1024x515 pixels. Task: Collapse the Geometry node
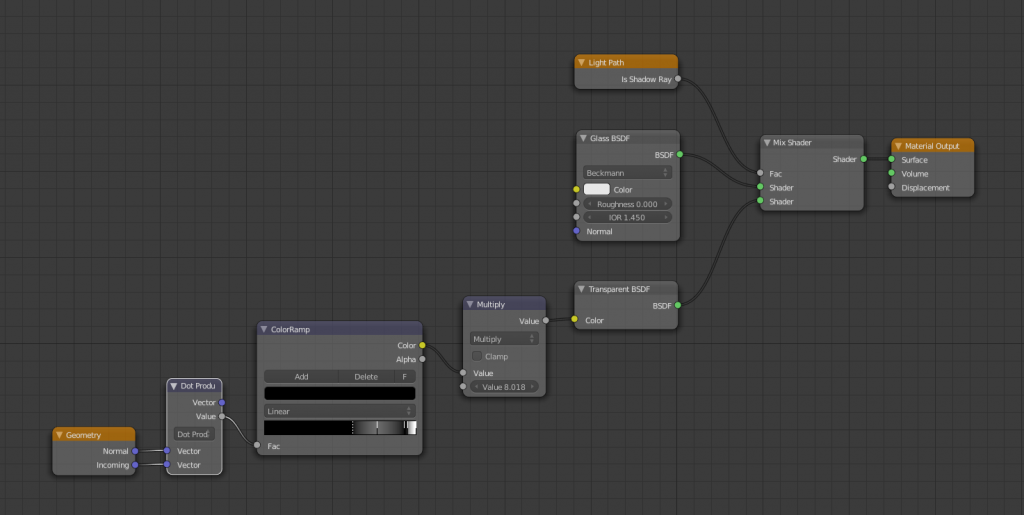click(59, 435)
